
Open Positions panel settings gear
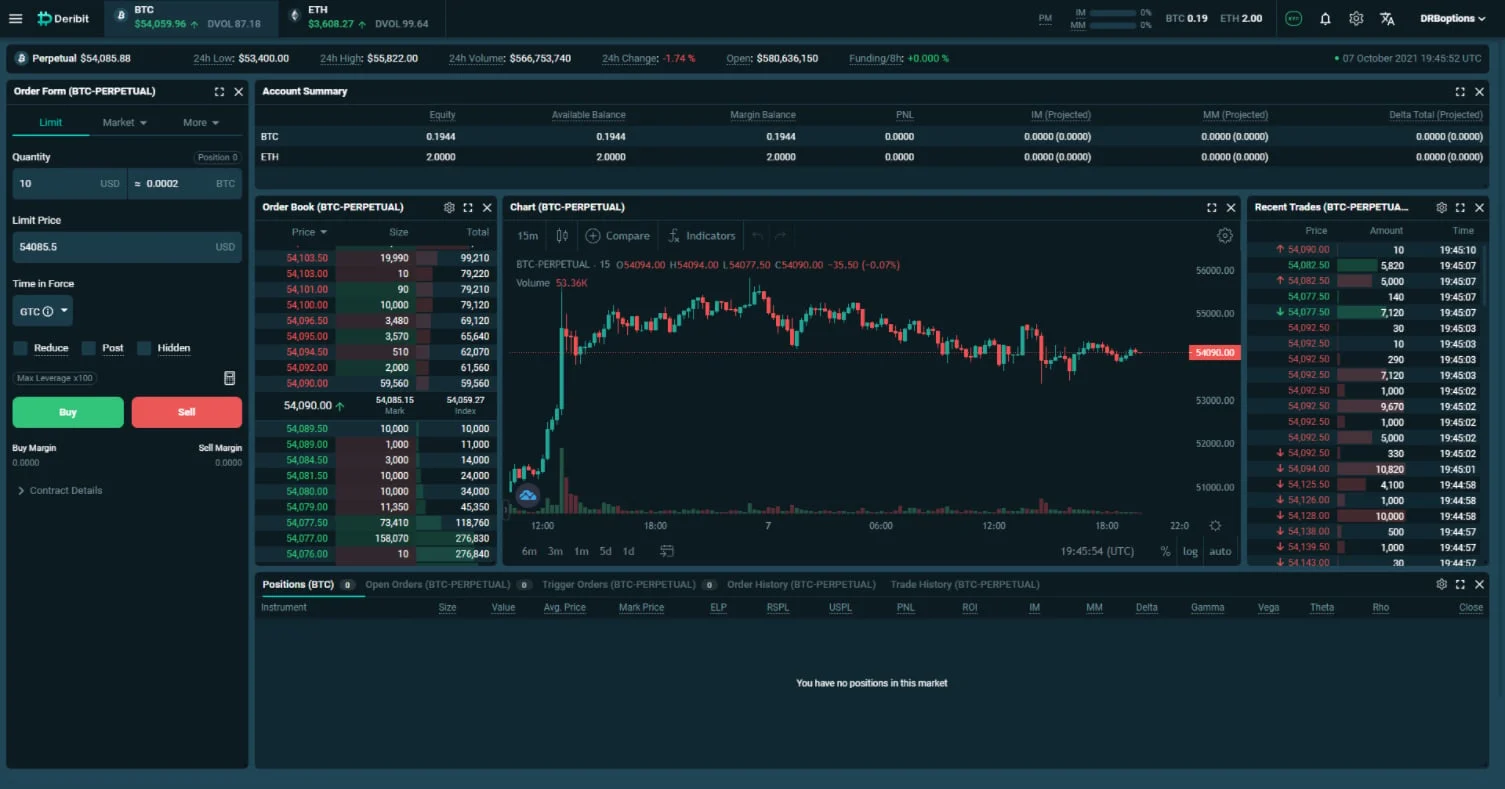[1441, 584]
